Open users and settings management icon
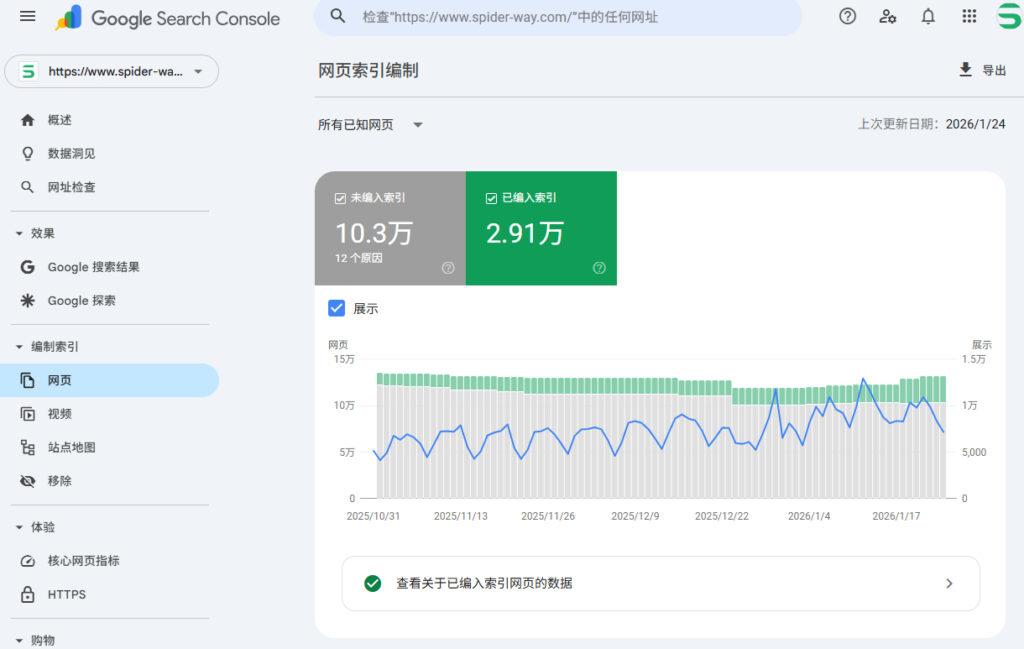 pyautogui.click(x=888, y=16)
